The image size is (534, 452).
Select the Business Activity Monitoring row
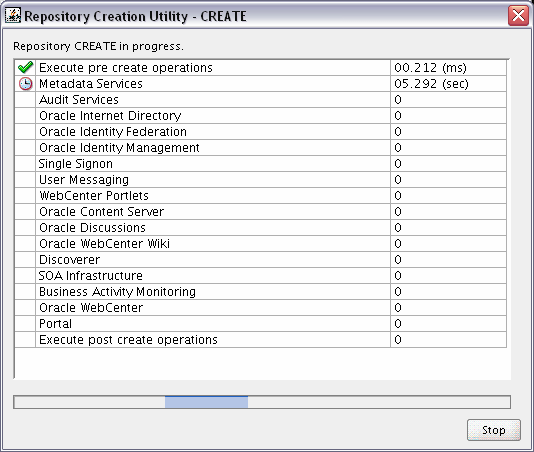(261, 292)
